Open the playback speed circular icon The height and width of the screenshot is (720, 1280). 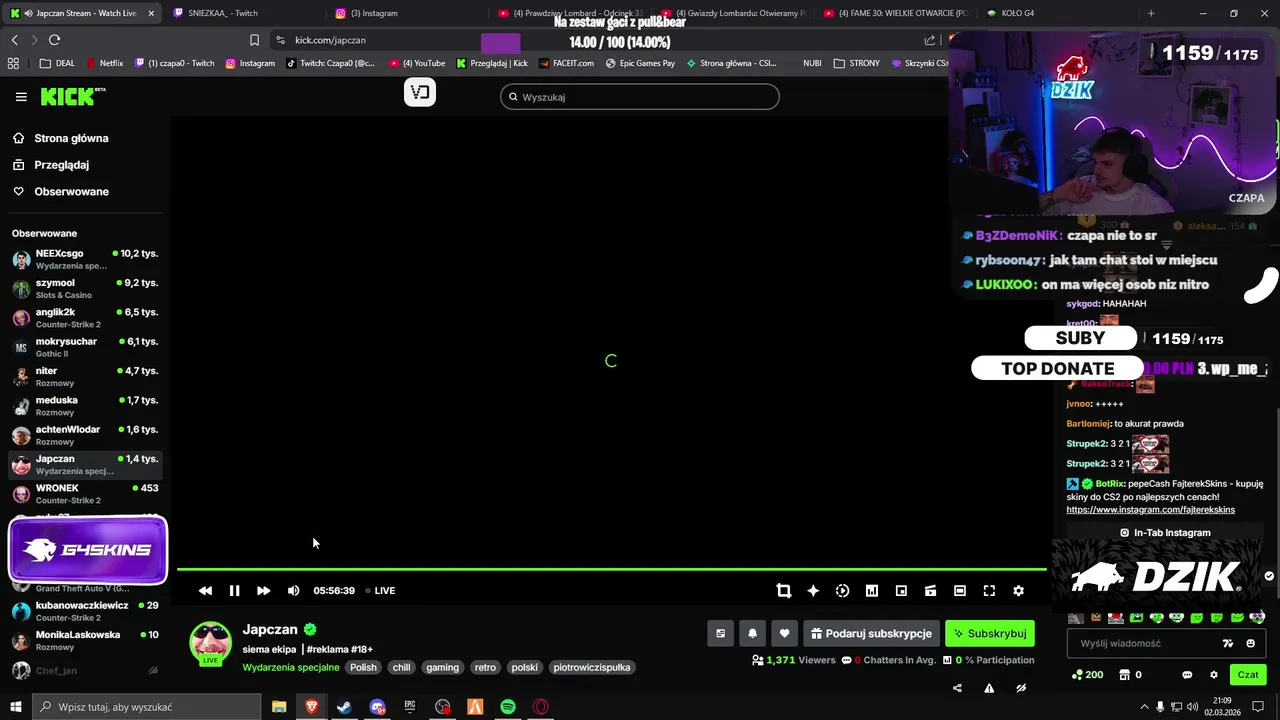point(842,591)
